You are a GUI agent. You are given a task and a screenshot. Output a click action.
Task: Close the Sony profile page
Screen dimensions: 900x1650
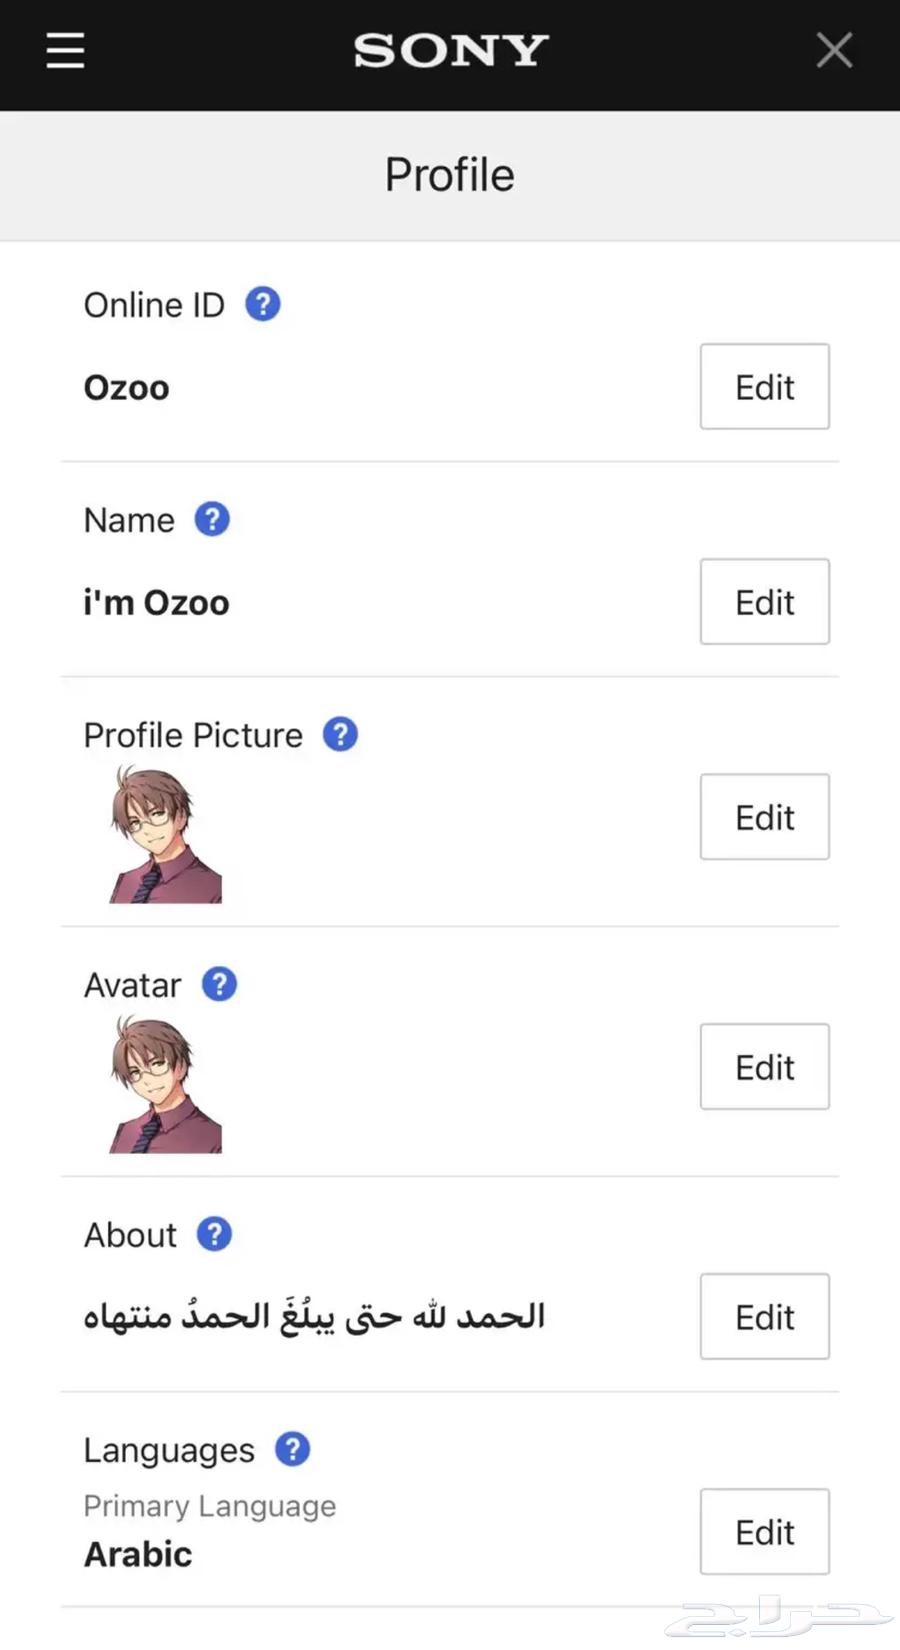coord(834,50)
